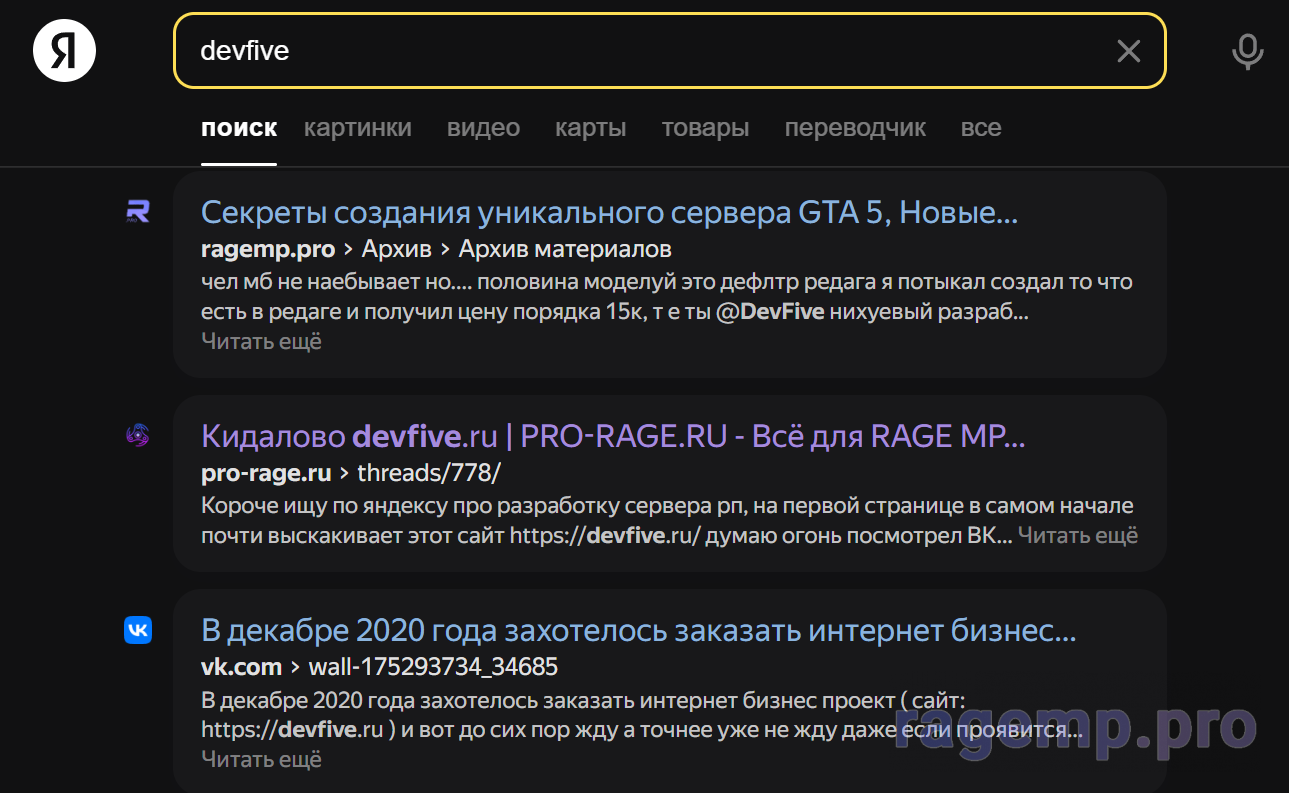This screenshot has height=793, width=1289.
Task: Click the Архив breadcrumb of ragemp.pro result
Action: coord(397,249)
